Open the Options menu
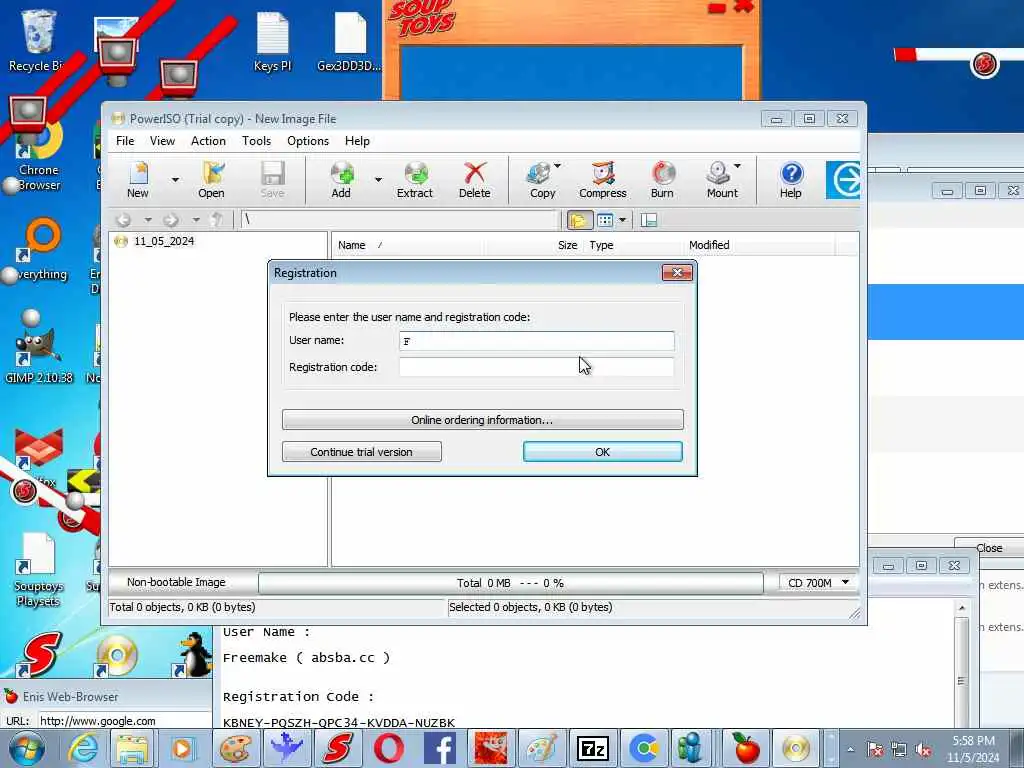Screen dimensions: 1024x768 click(x=308, y=141)
